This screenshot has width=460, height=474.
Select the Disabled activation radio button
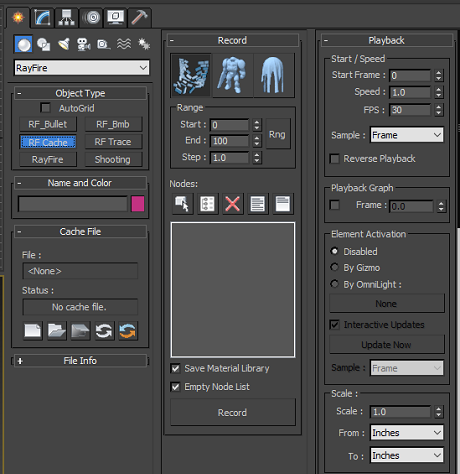coord(334,251)
